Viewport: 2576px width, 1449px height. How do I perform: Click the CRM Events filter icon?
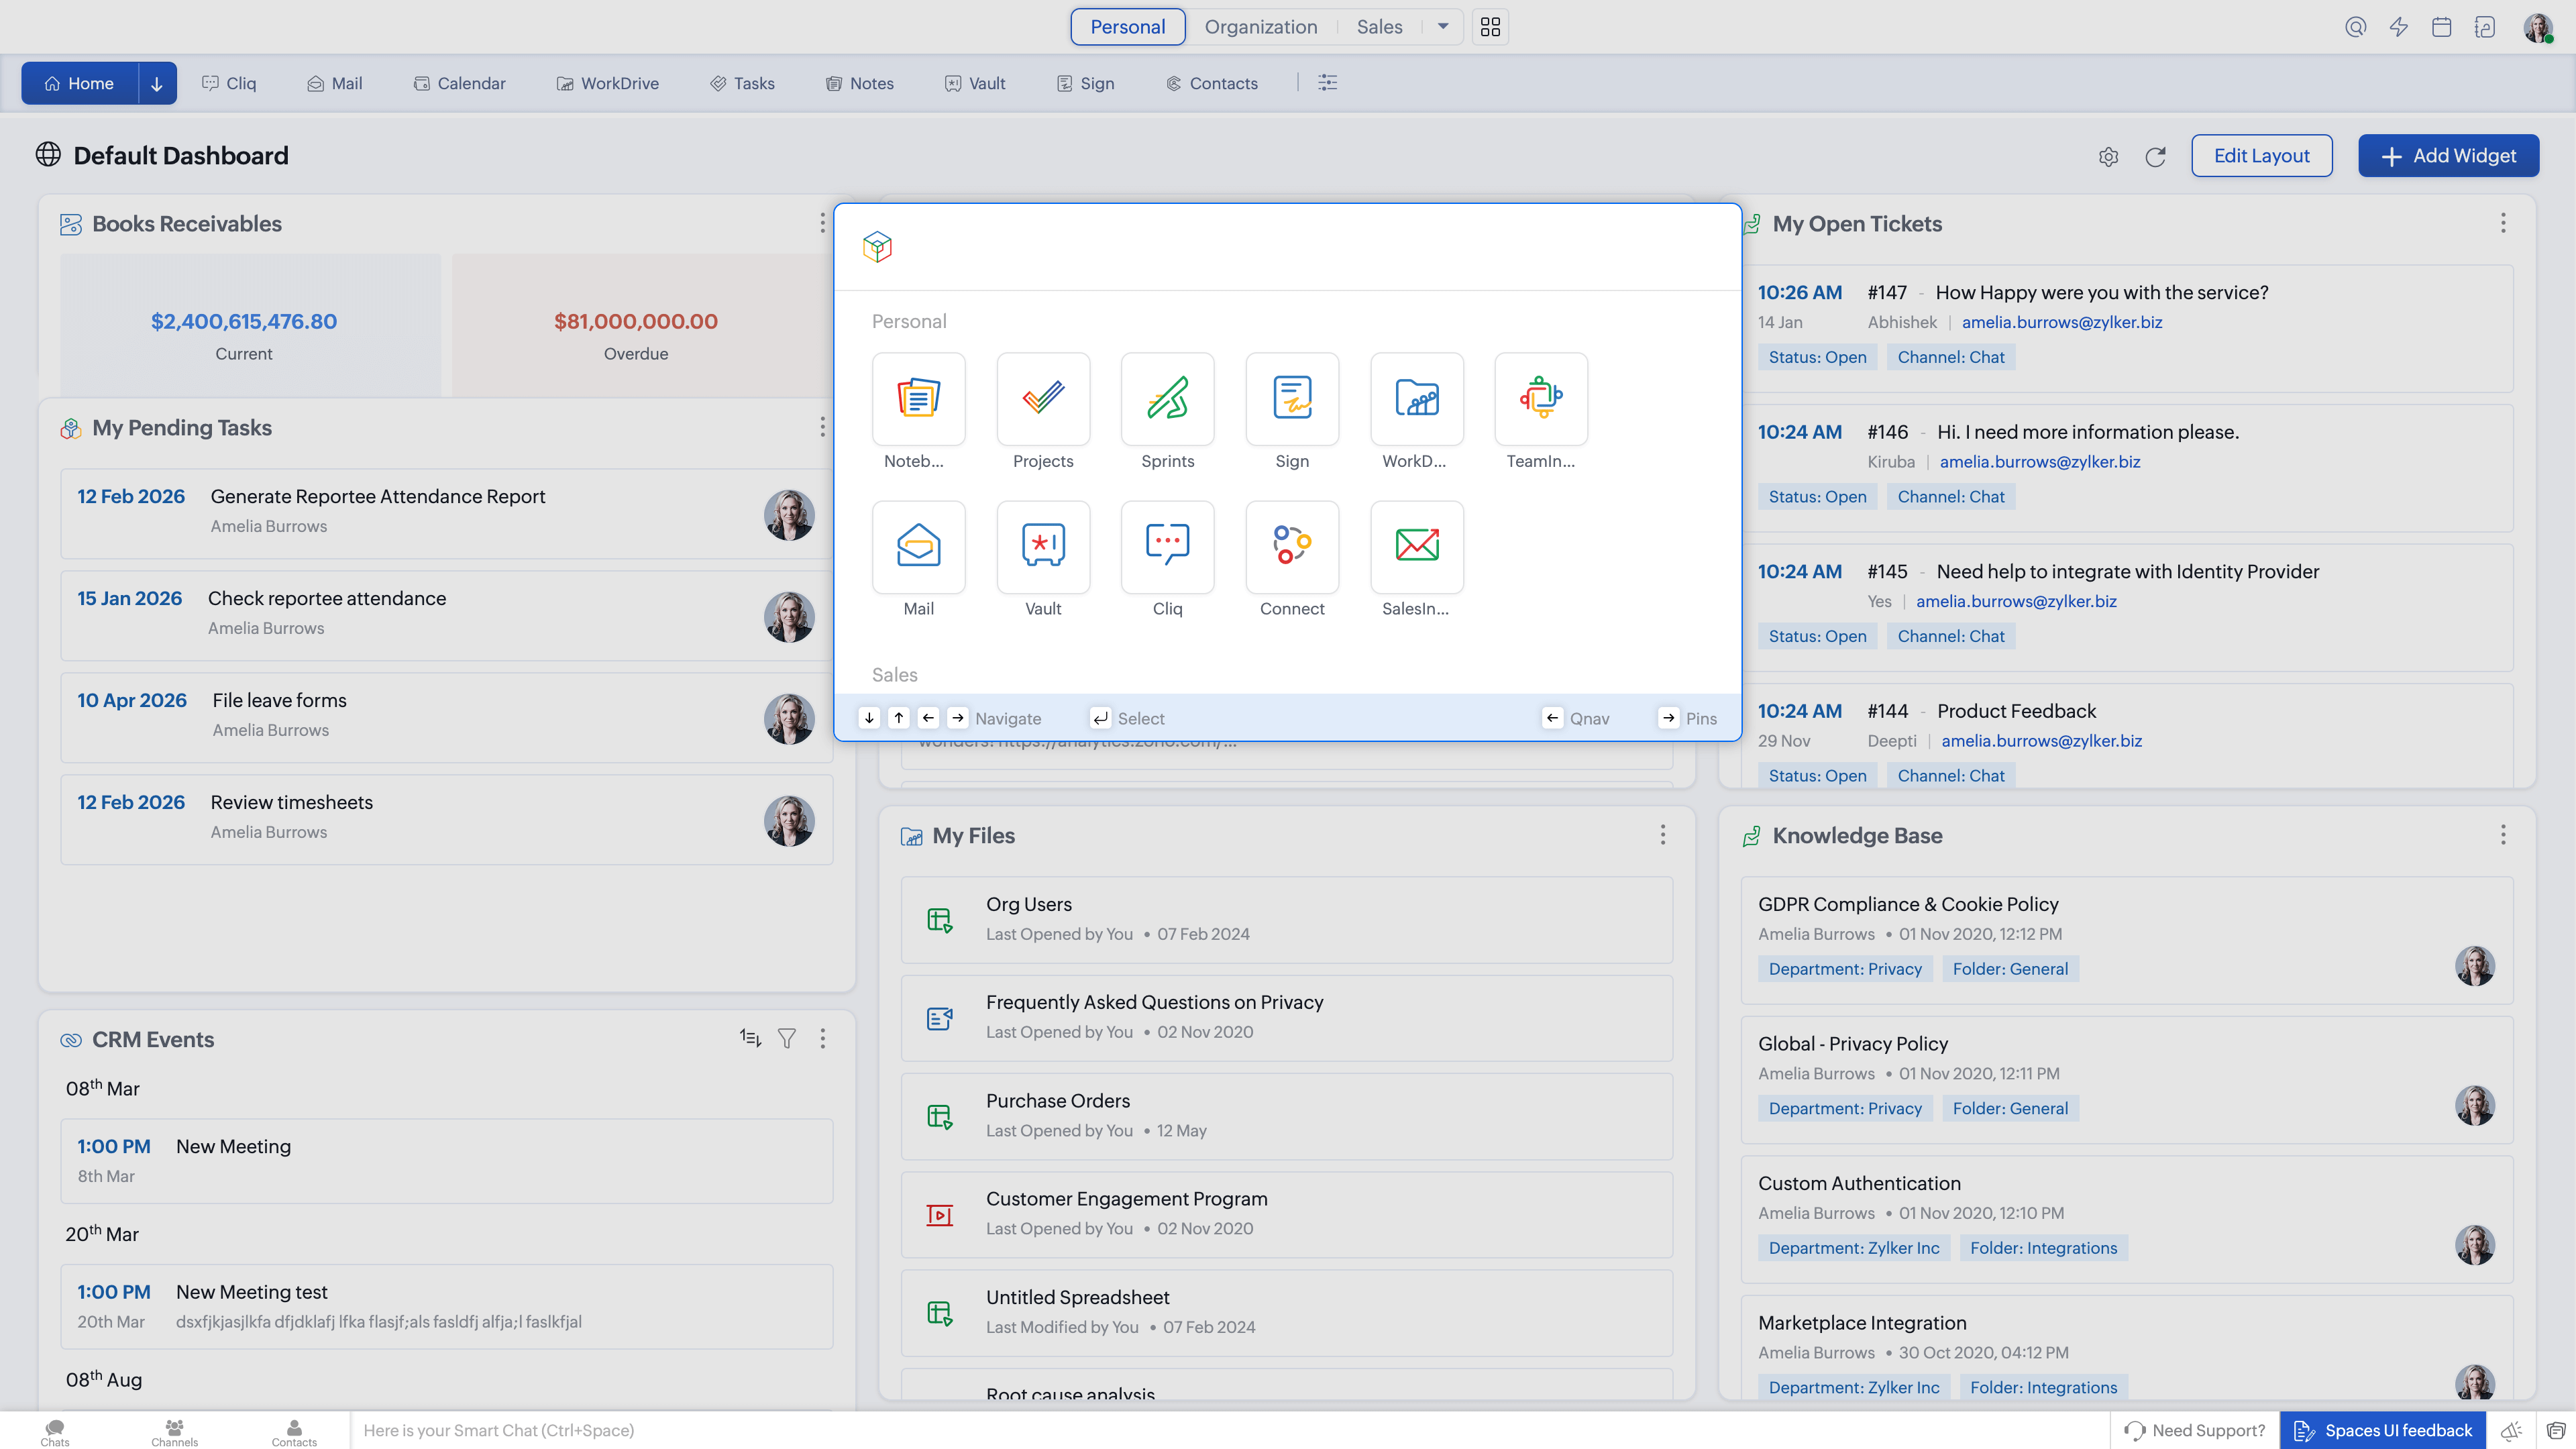pyautogui.click(x=787, y=1039)
